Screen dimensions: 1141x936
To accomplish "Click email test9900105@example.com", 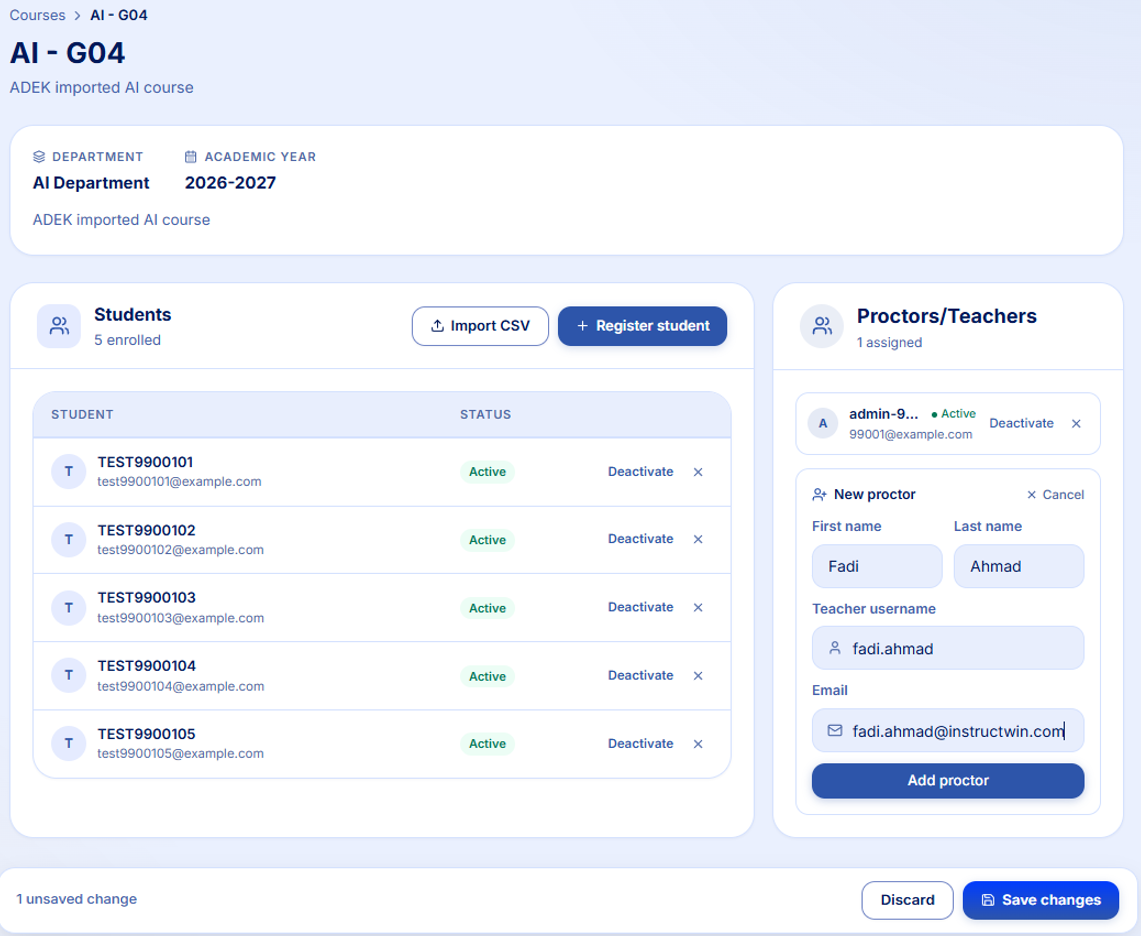I will (x=180, y=753).
